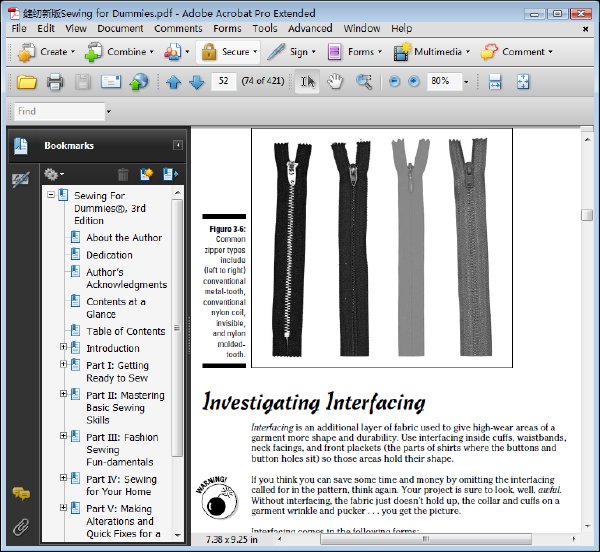Open the bookmarks Options gear dropdown
Viewport: 600px width, 552px height.
54,174
